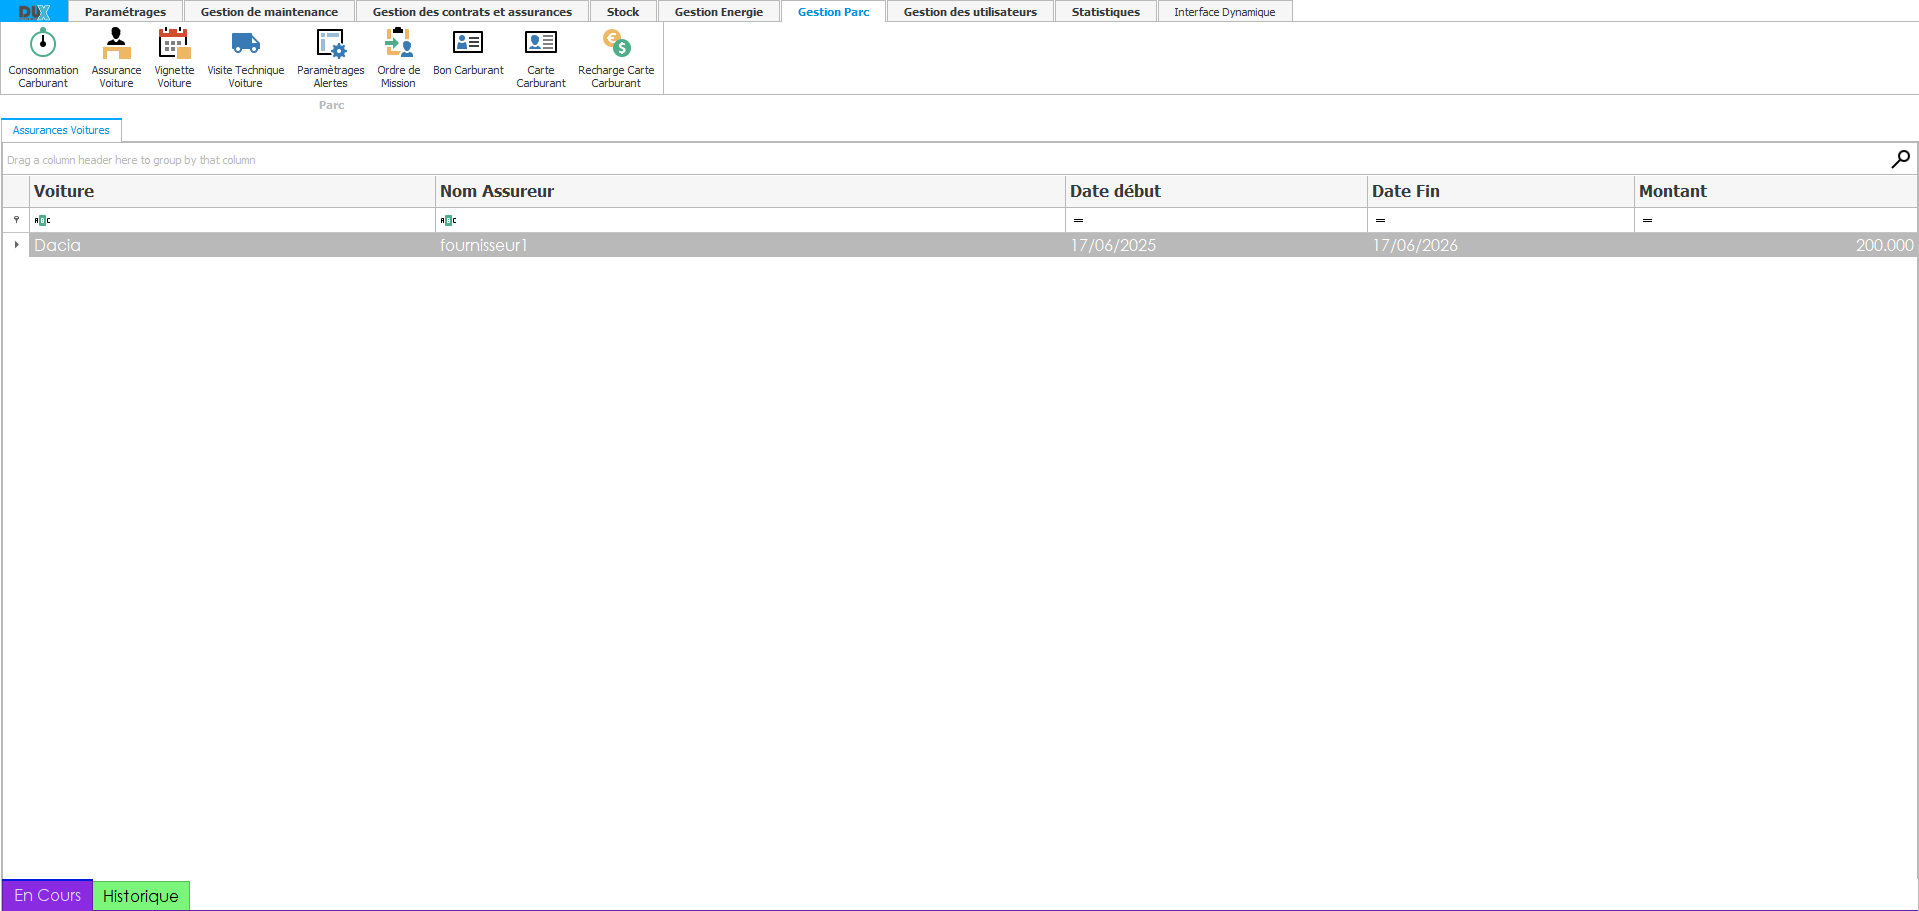Open Date début filter operator selector
The height and width of the screenshot is (911, 1919).
[1078, 220]
